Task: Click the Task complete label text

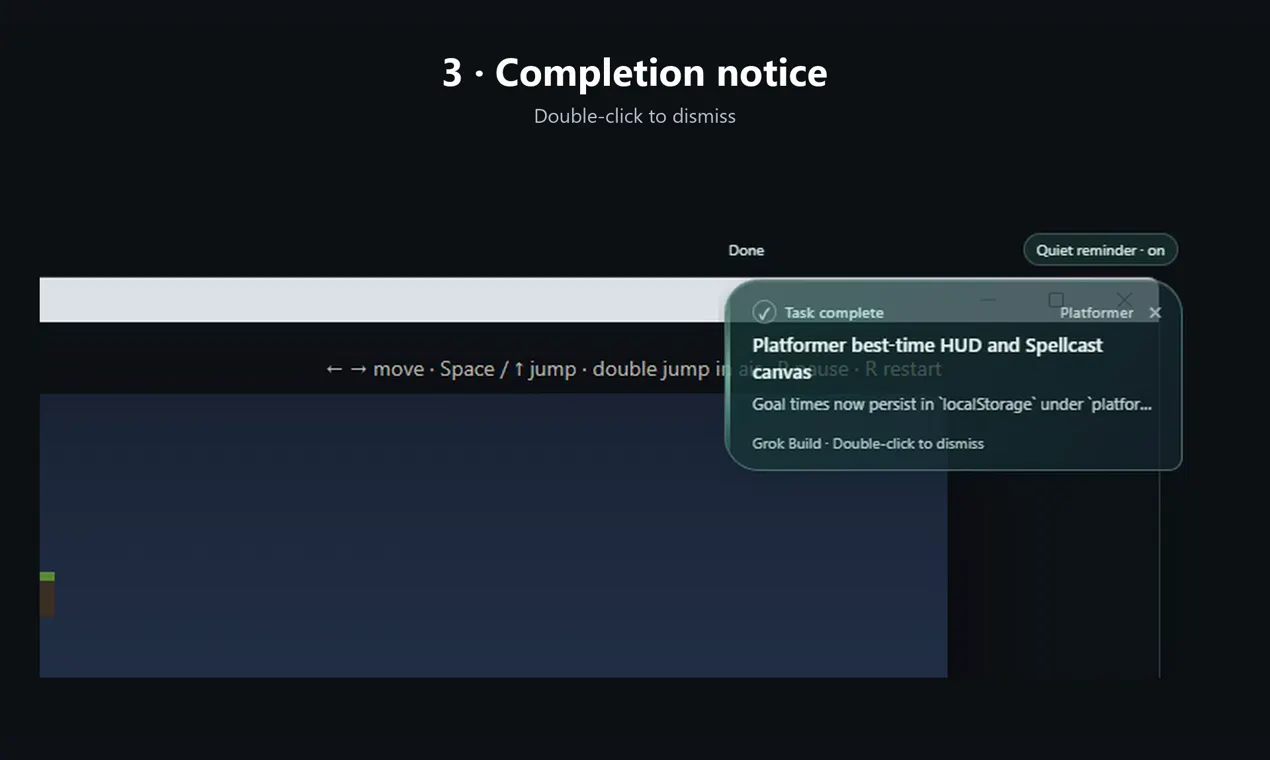Action: (x=834, y=313)
